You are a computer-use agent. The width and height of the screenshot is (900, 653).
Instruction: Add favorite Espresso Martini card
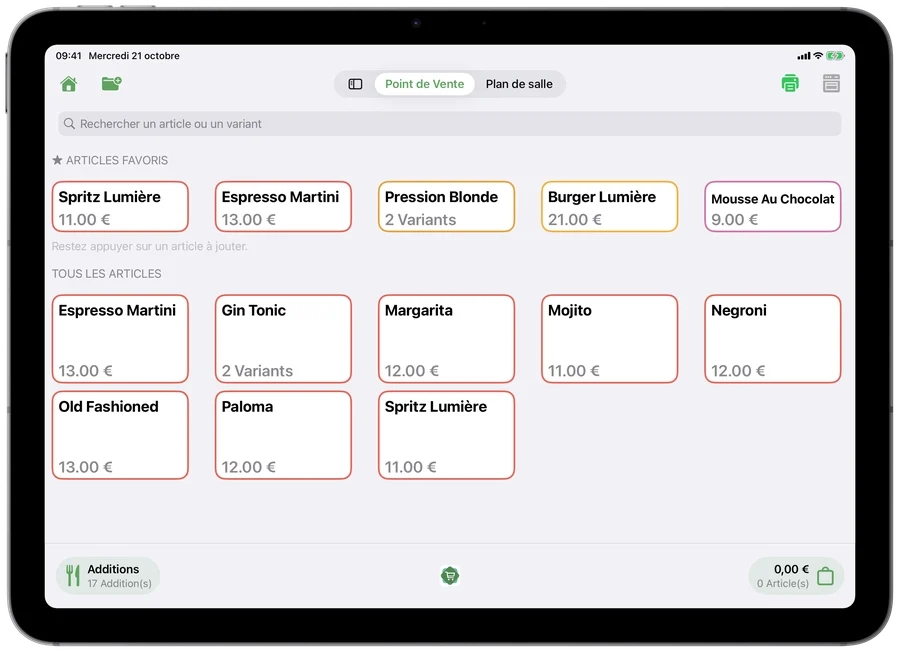[x=283, y=207]
